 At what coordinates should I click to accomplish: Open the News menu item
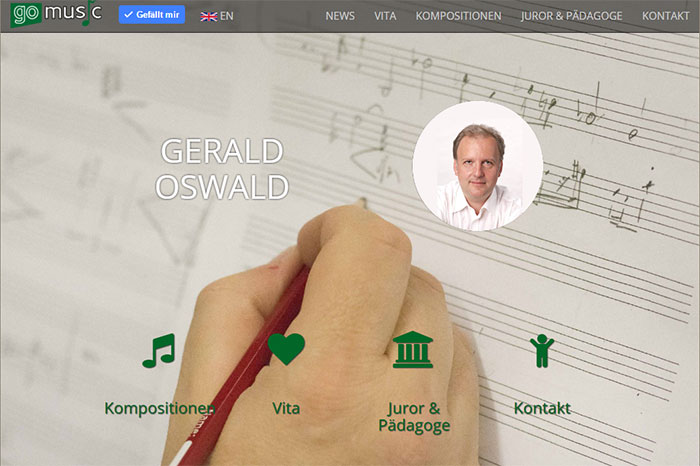pyautogui.click(x=340, y=16)
